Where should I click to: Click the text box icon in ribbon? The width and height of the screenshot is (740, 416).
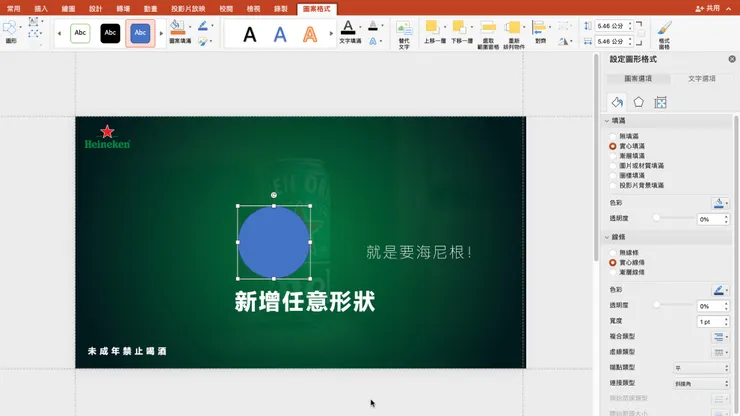[34, 22]
